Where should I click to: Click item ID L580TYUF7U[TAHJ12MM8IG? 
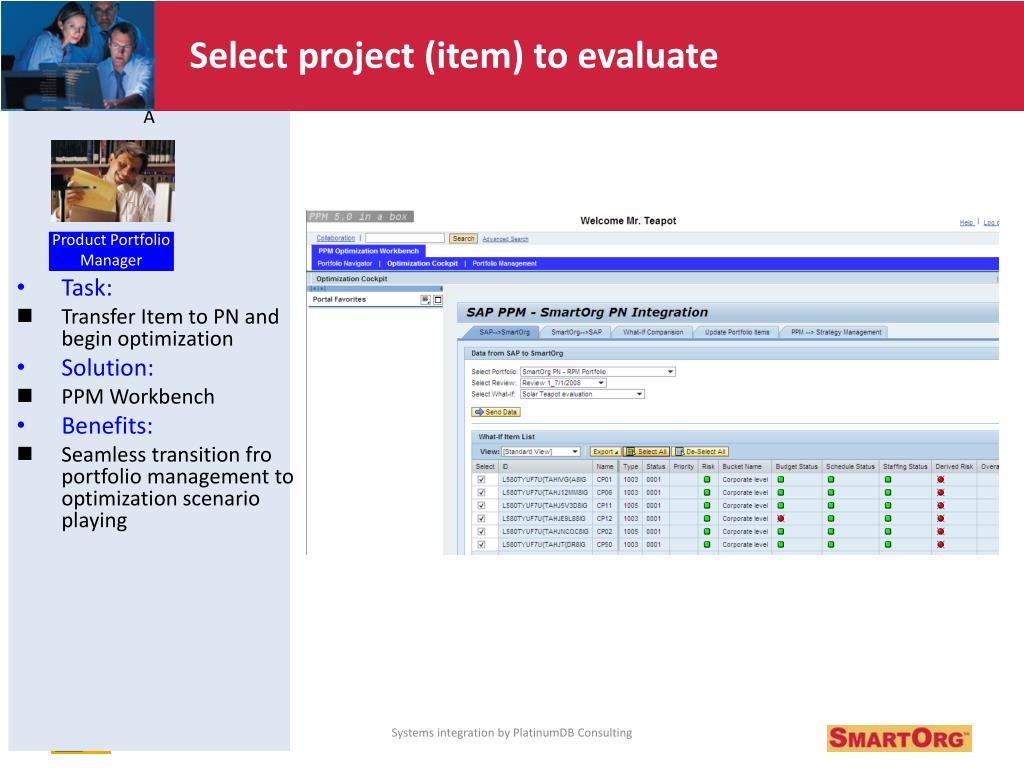545,492
